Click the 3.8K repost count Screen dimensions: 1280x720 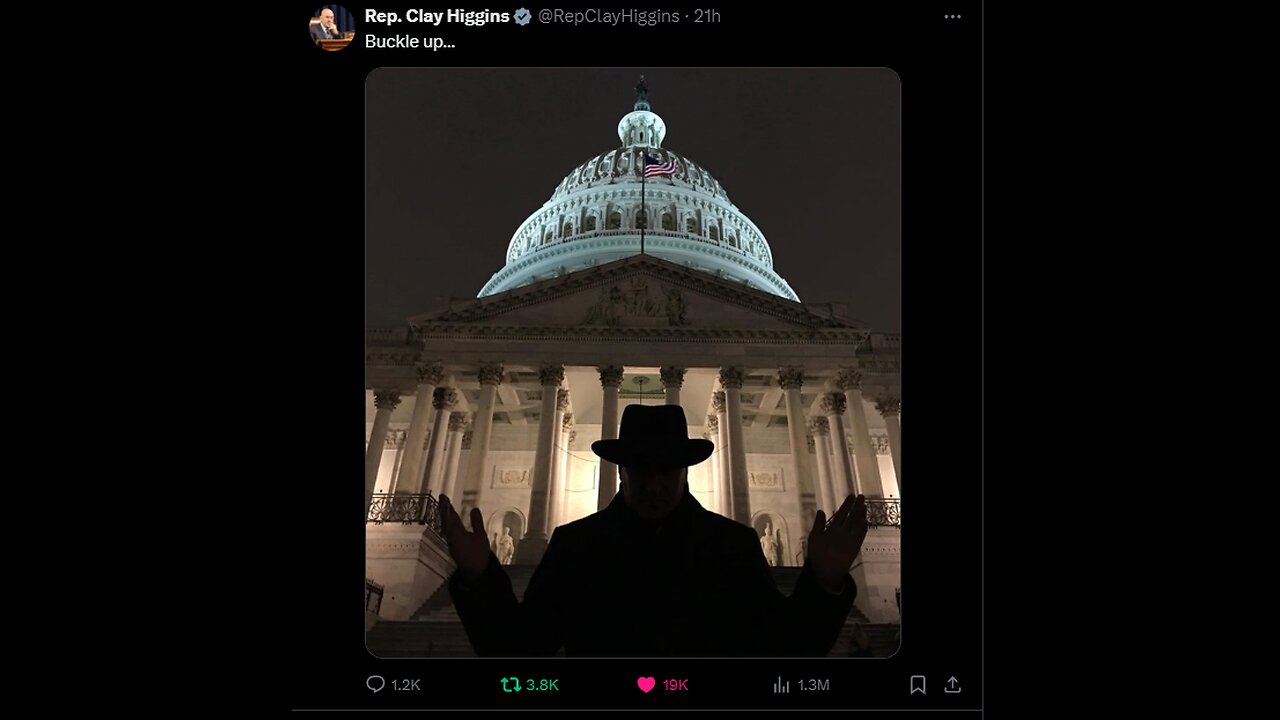[542, 685]
